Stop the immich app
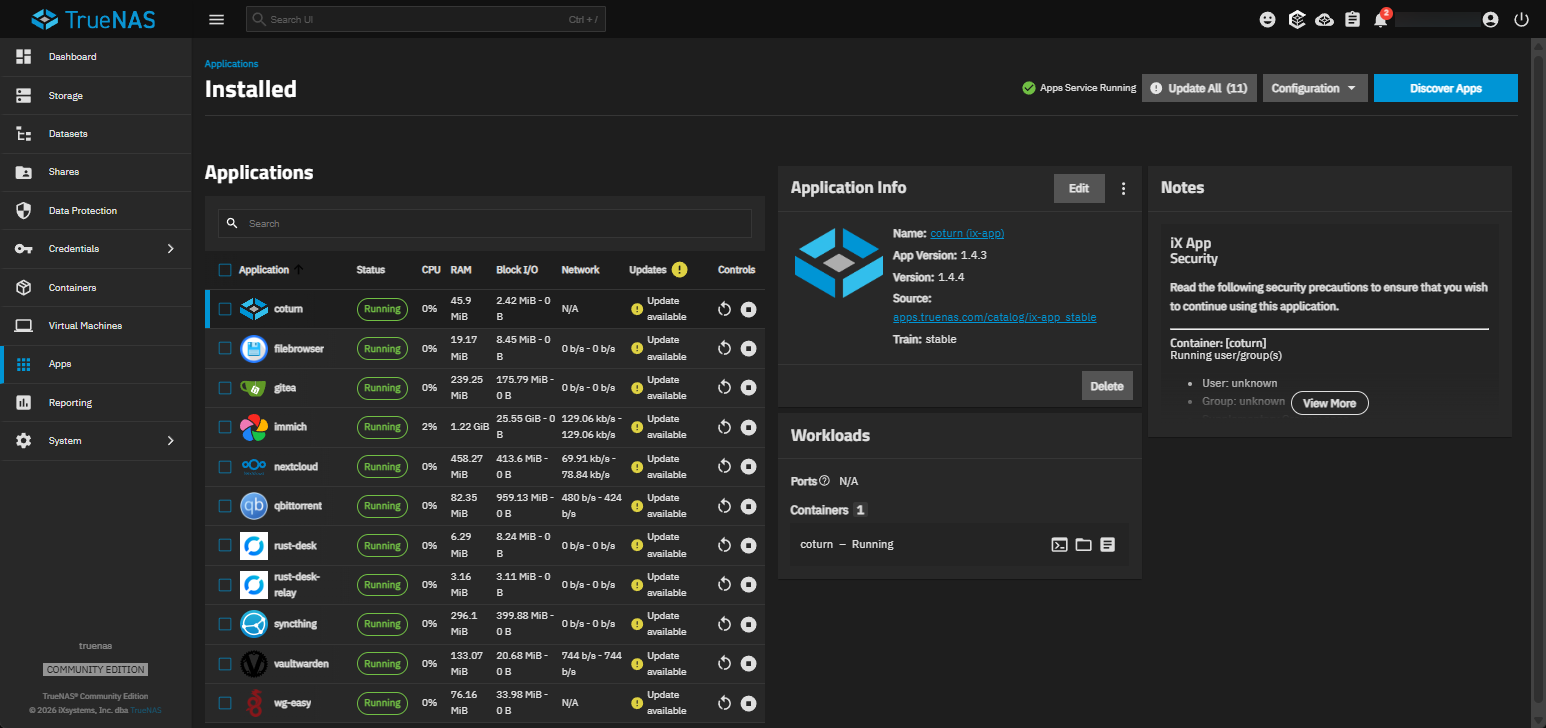 (749, 427)
